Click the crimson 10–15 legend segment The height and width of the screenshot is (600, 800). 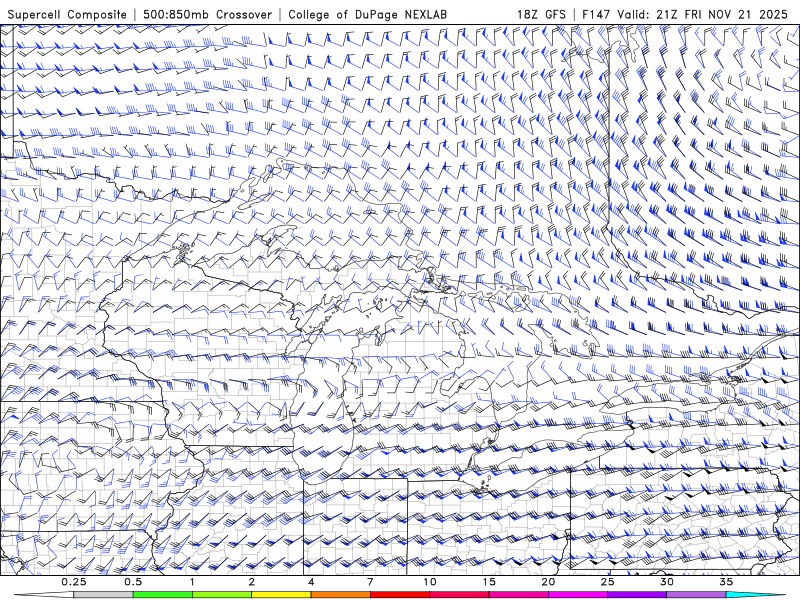(459, 595)
